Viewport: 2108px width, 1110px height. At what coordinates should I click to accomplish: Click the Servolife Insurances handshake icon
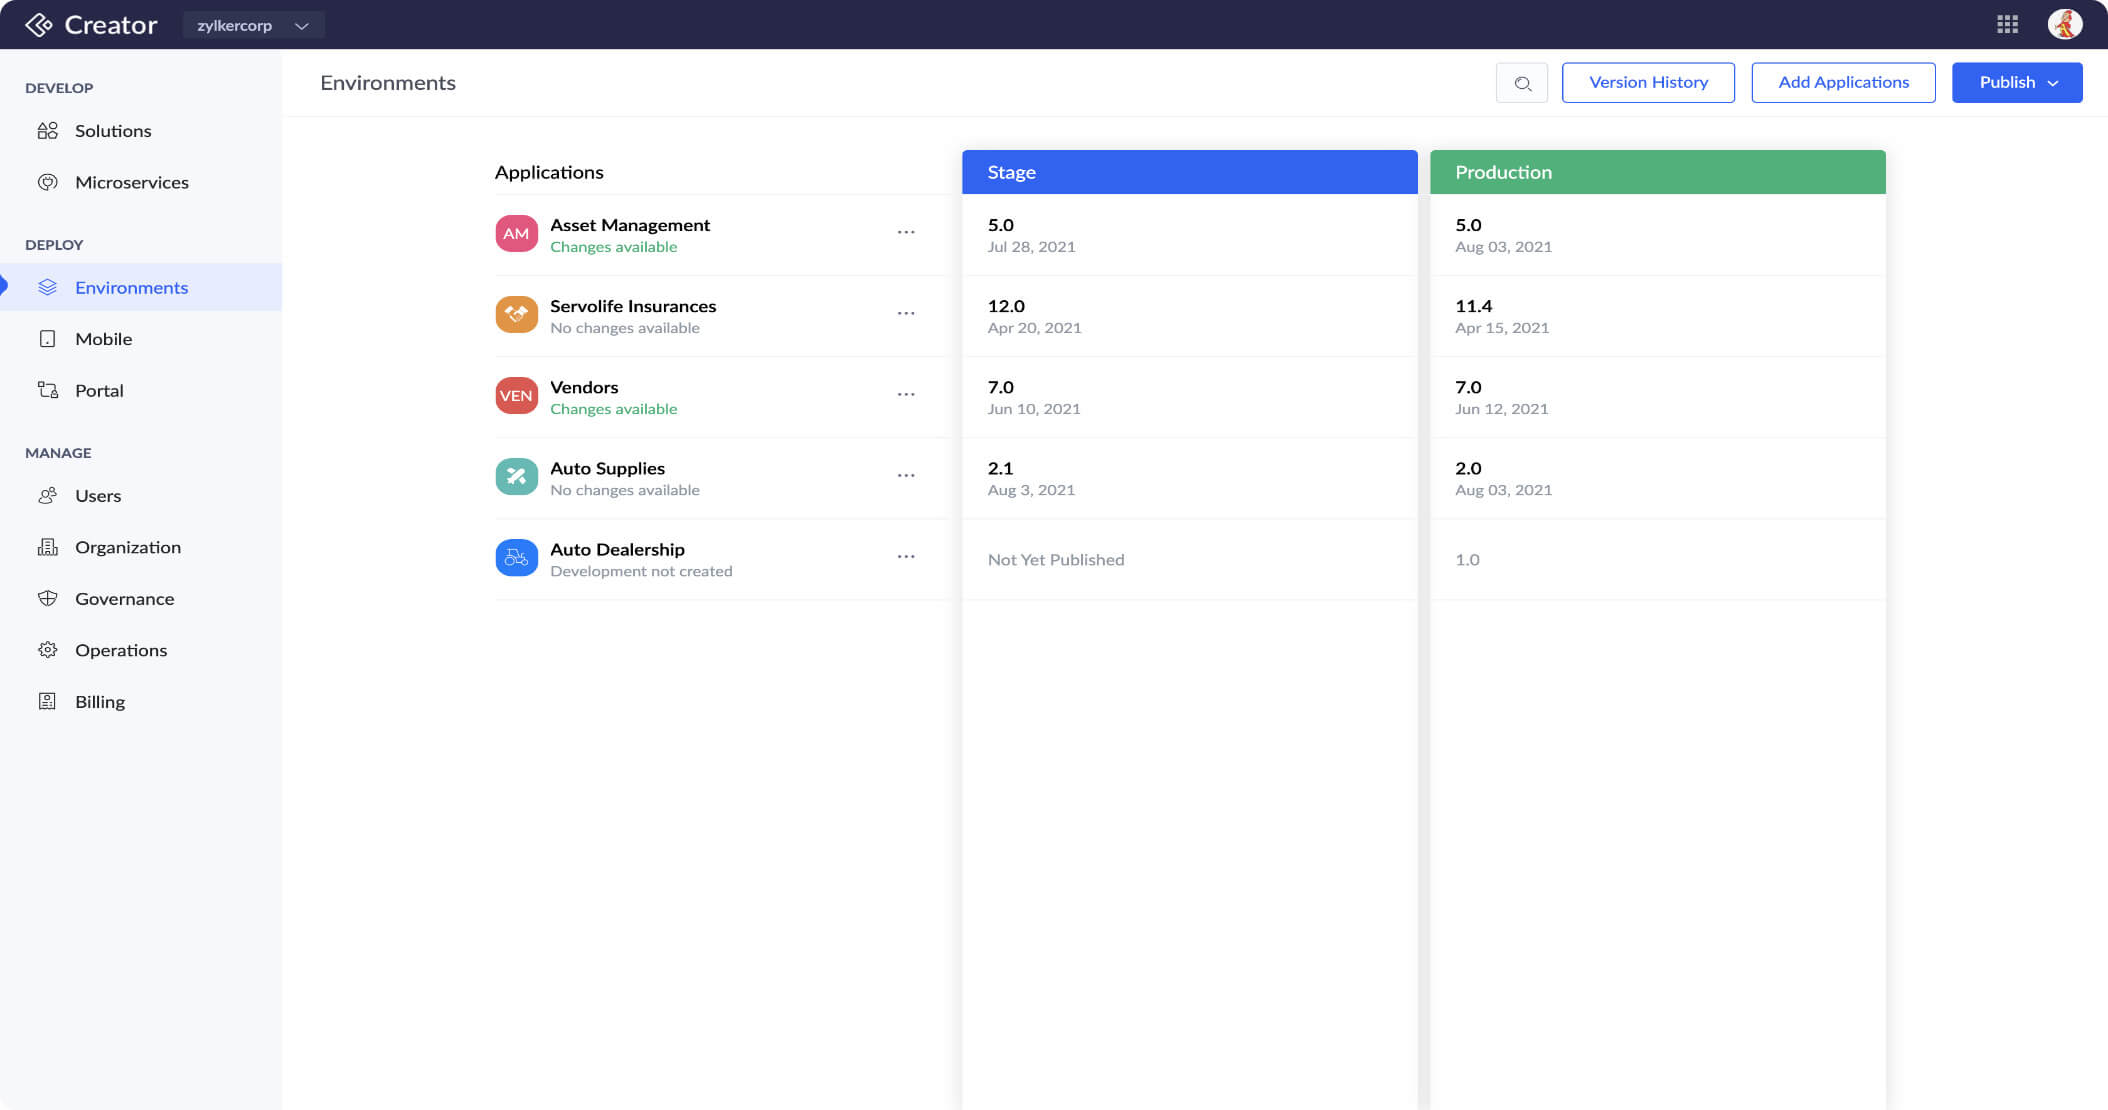click(x=516, y=315)
